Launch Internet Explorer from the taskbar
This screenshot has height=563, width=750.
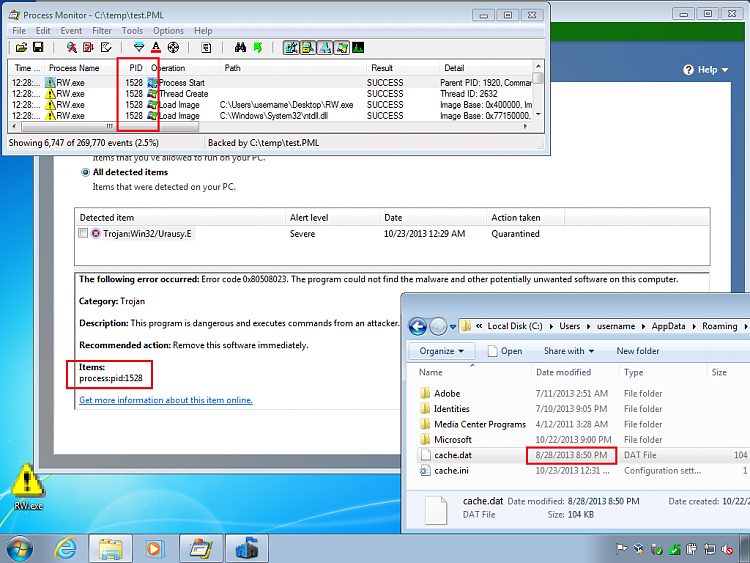click(x=65, y=548)
